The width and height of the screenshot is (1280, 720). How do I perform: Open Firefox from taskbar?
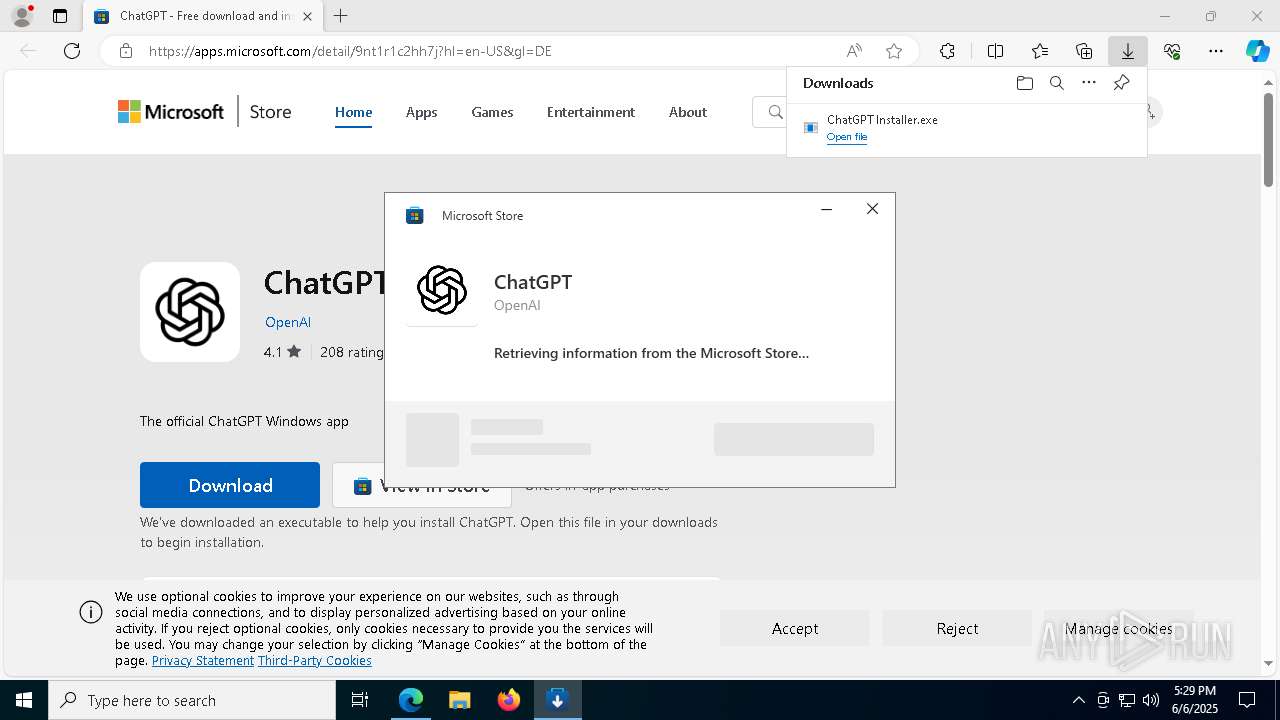point(509,700)
